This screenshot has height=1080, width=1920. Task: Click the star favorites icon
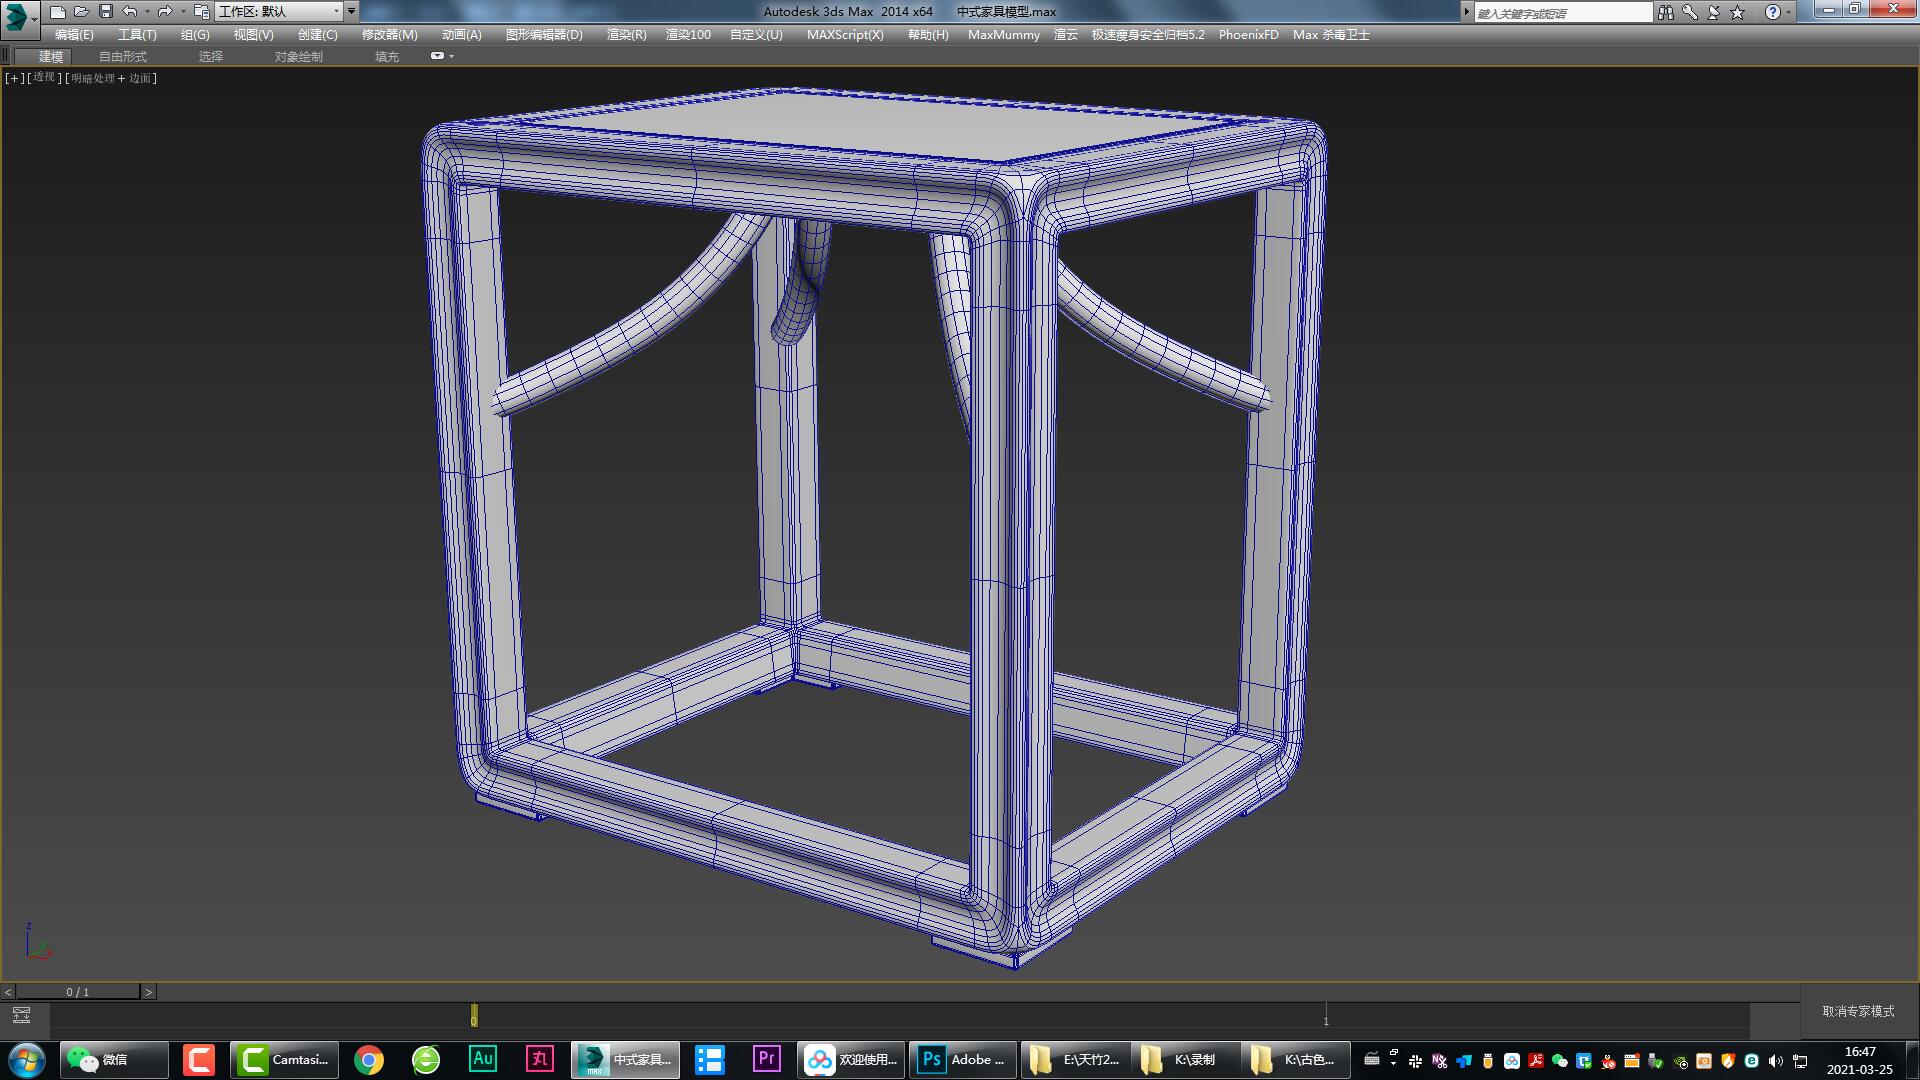(x=1738, y=12)
